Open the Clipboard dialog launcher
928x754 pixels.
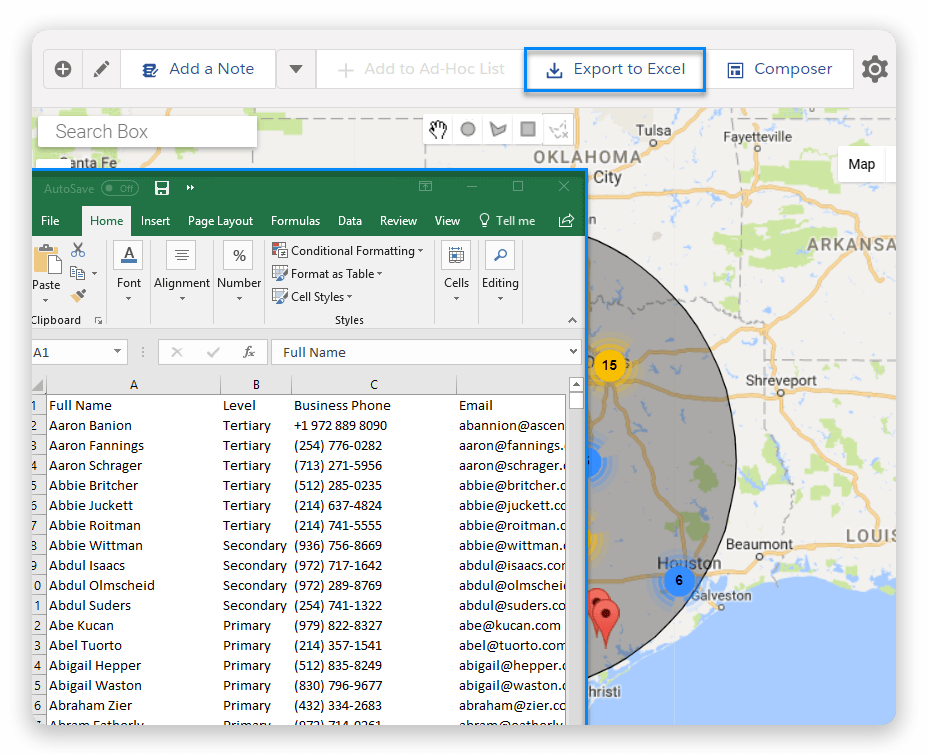(x=98, y=321)
